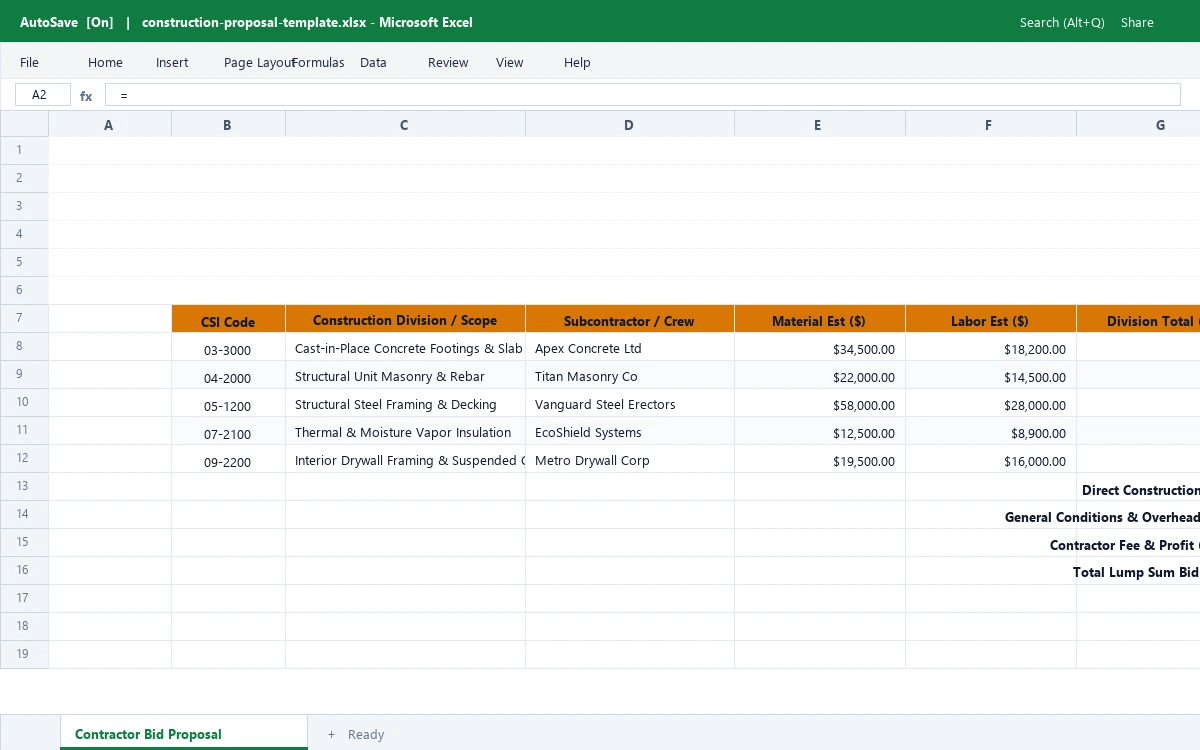Open the Formulas tab
The image size is (1200, 750).
click(x=318, y=62)
